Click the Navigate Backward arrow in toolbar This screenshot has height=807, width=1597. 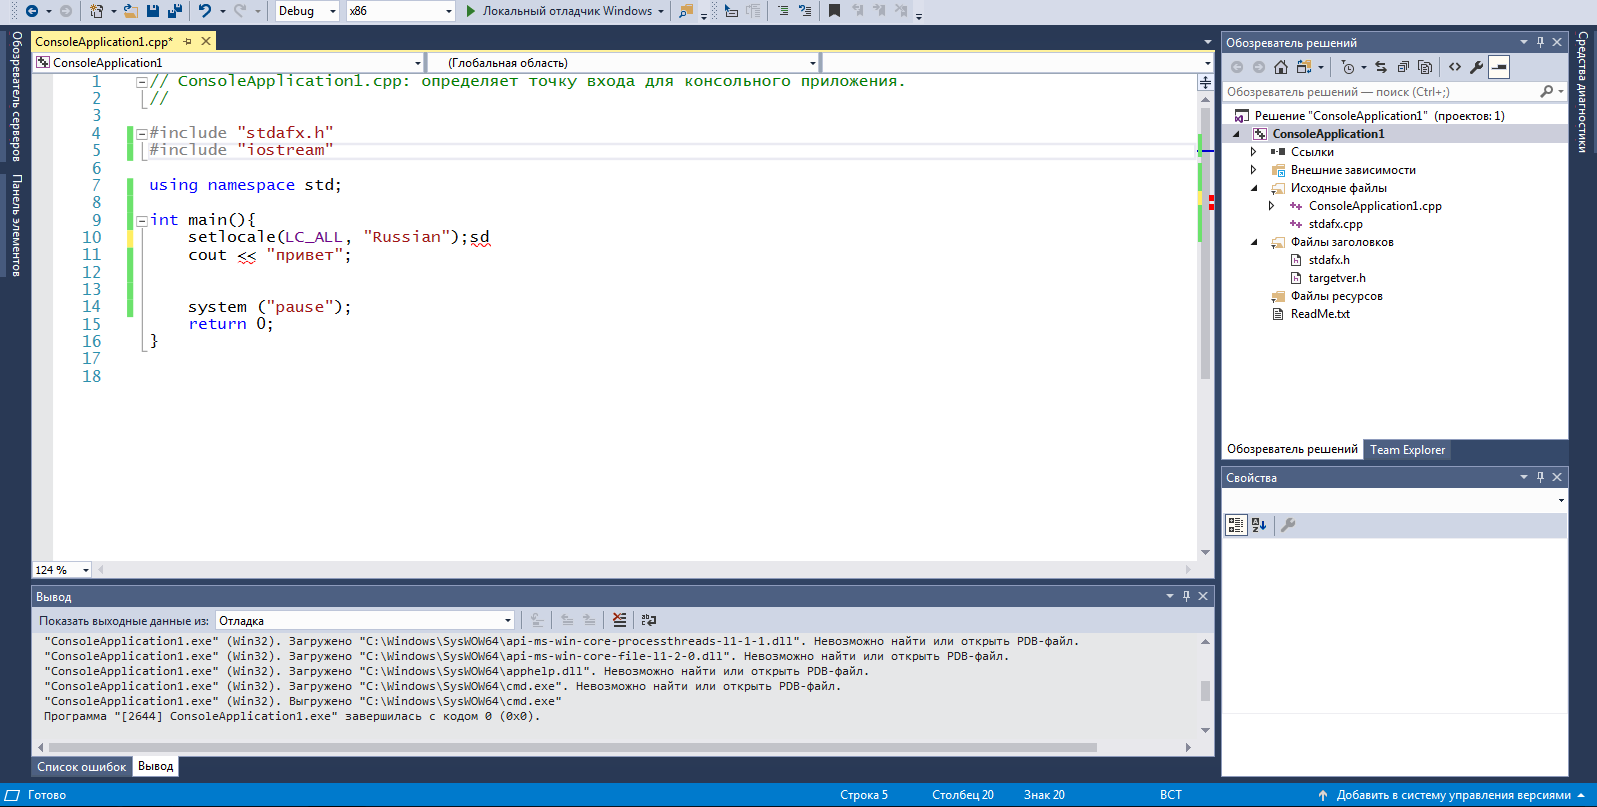coord(32,11)
